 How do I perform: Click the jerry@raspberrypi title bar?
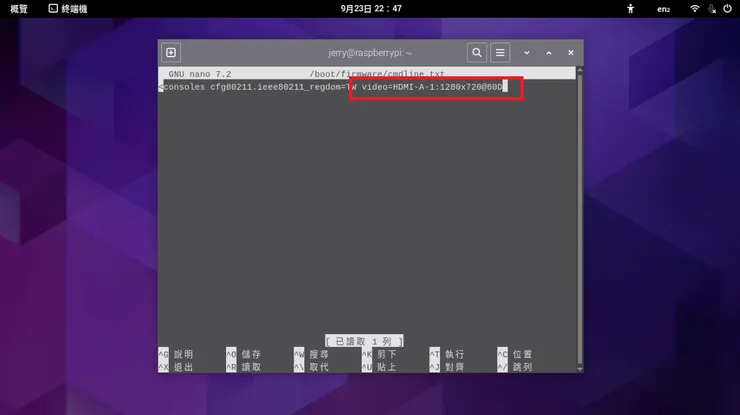pos(370,53)
